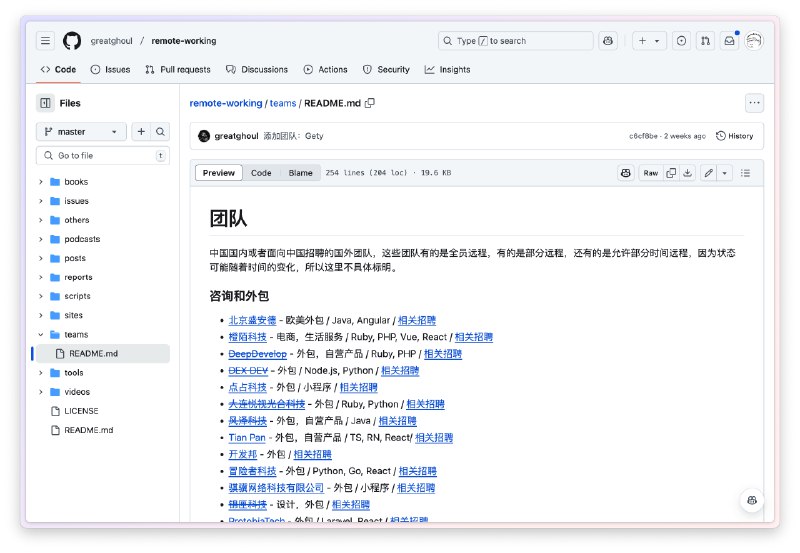Expand the reports folder
The image size is (800, 553).
(41, 277)
